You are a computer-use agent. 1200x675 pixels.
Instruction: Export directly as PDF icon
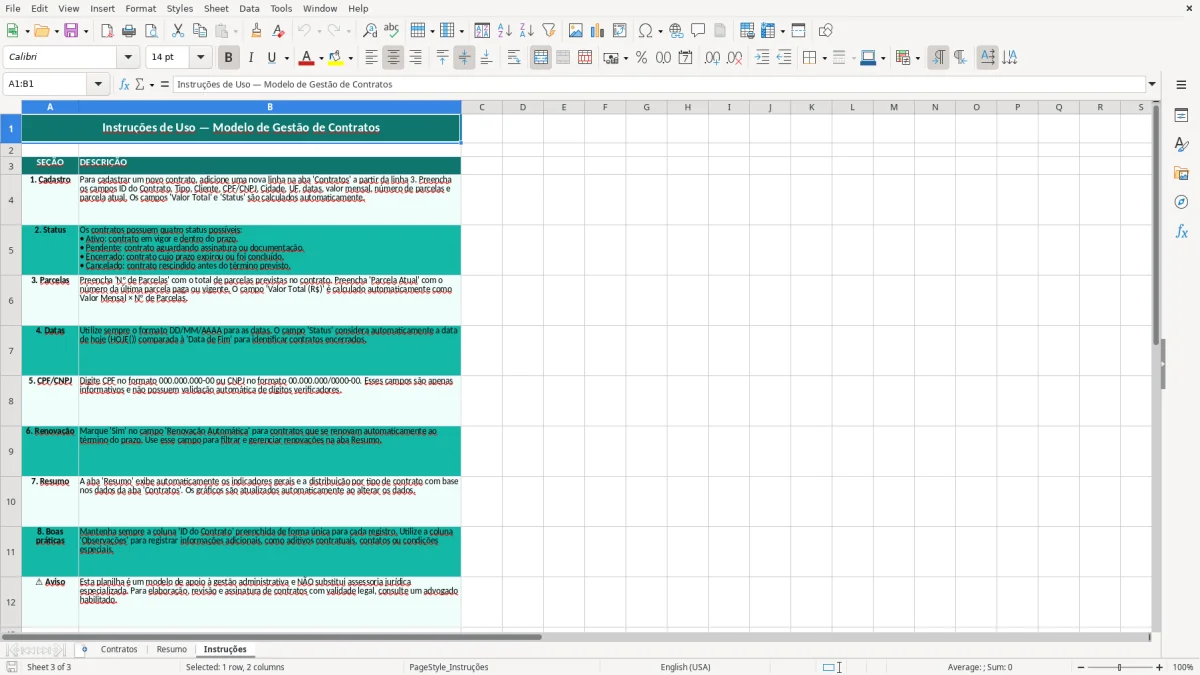[x=107, y=31]
